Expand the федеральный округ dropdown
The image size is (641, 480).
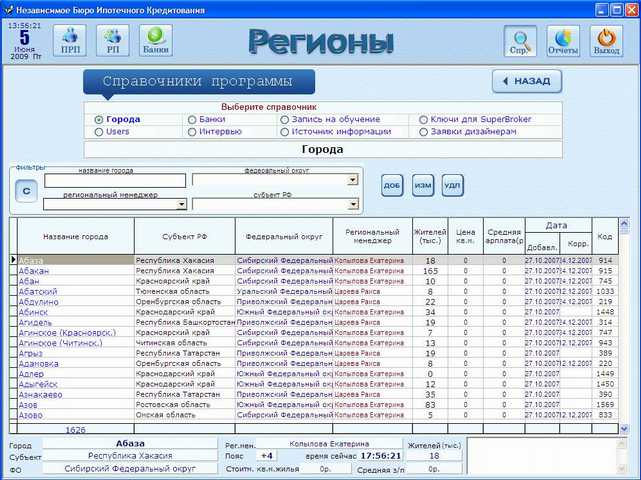point(353,179)
